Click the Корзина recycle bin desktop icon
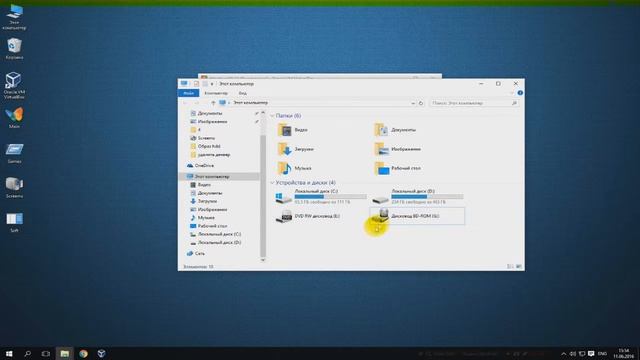 point(14,49)
